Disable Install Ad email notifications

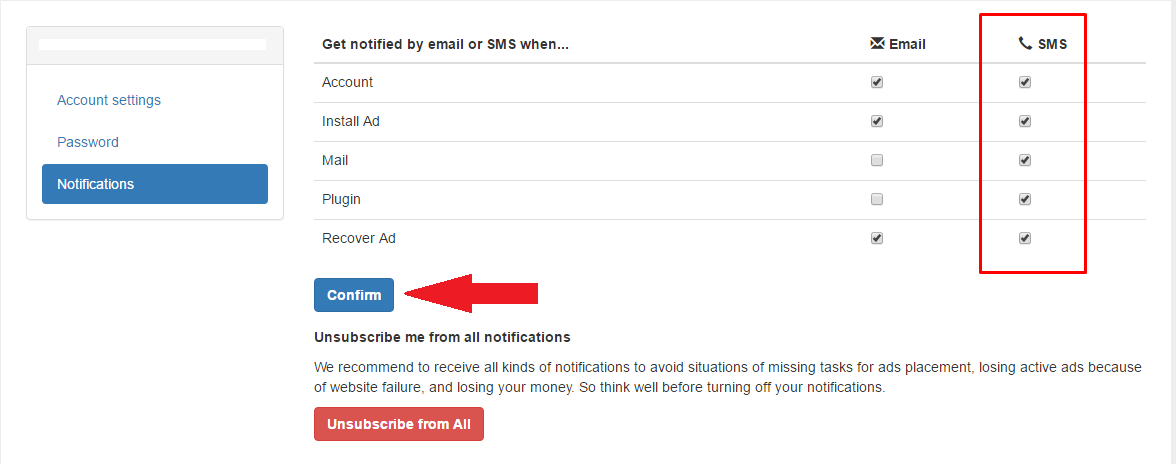pyautogui.click(x=877, y=121)
